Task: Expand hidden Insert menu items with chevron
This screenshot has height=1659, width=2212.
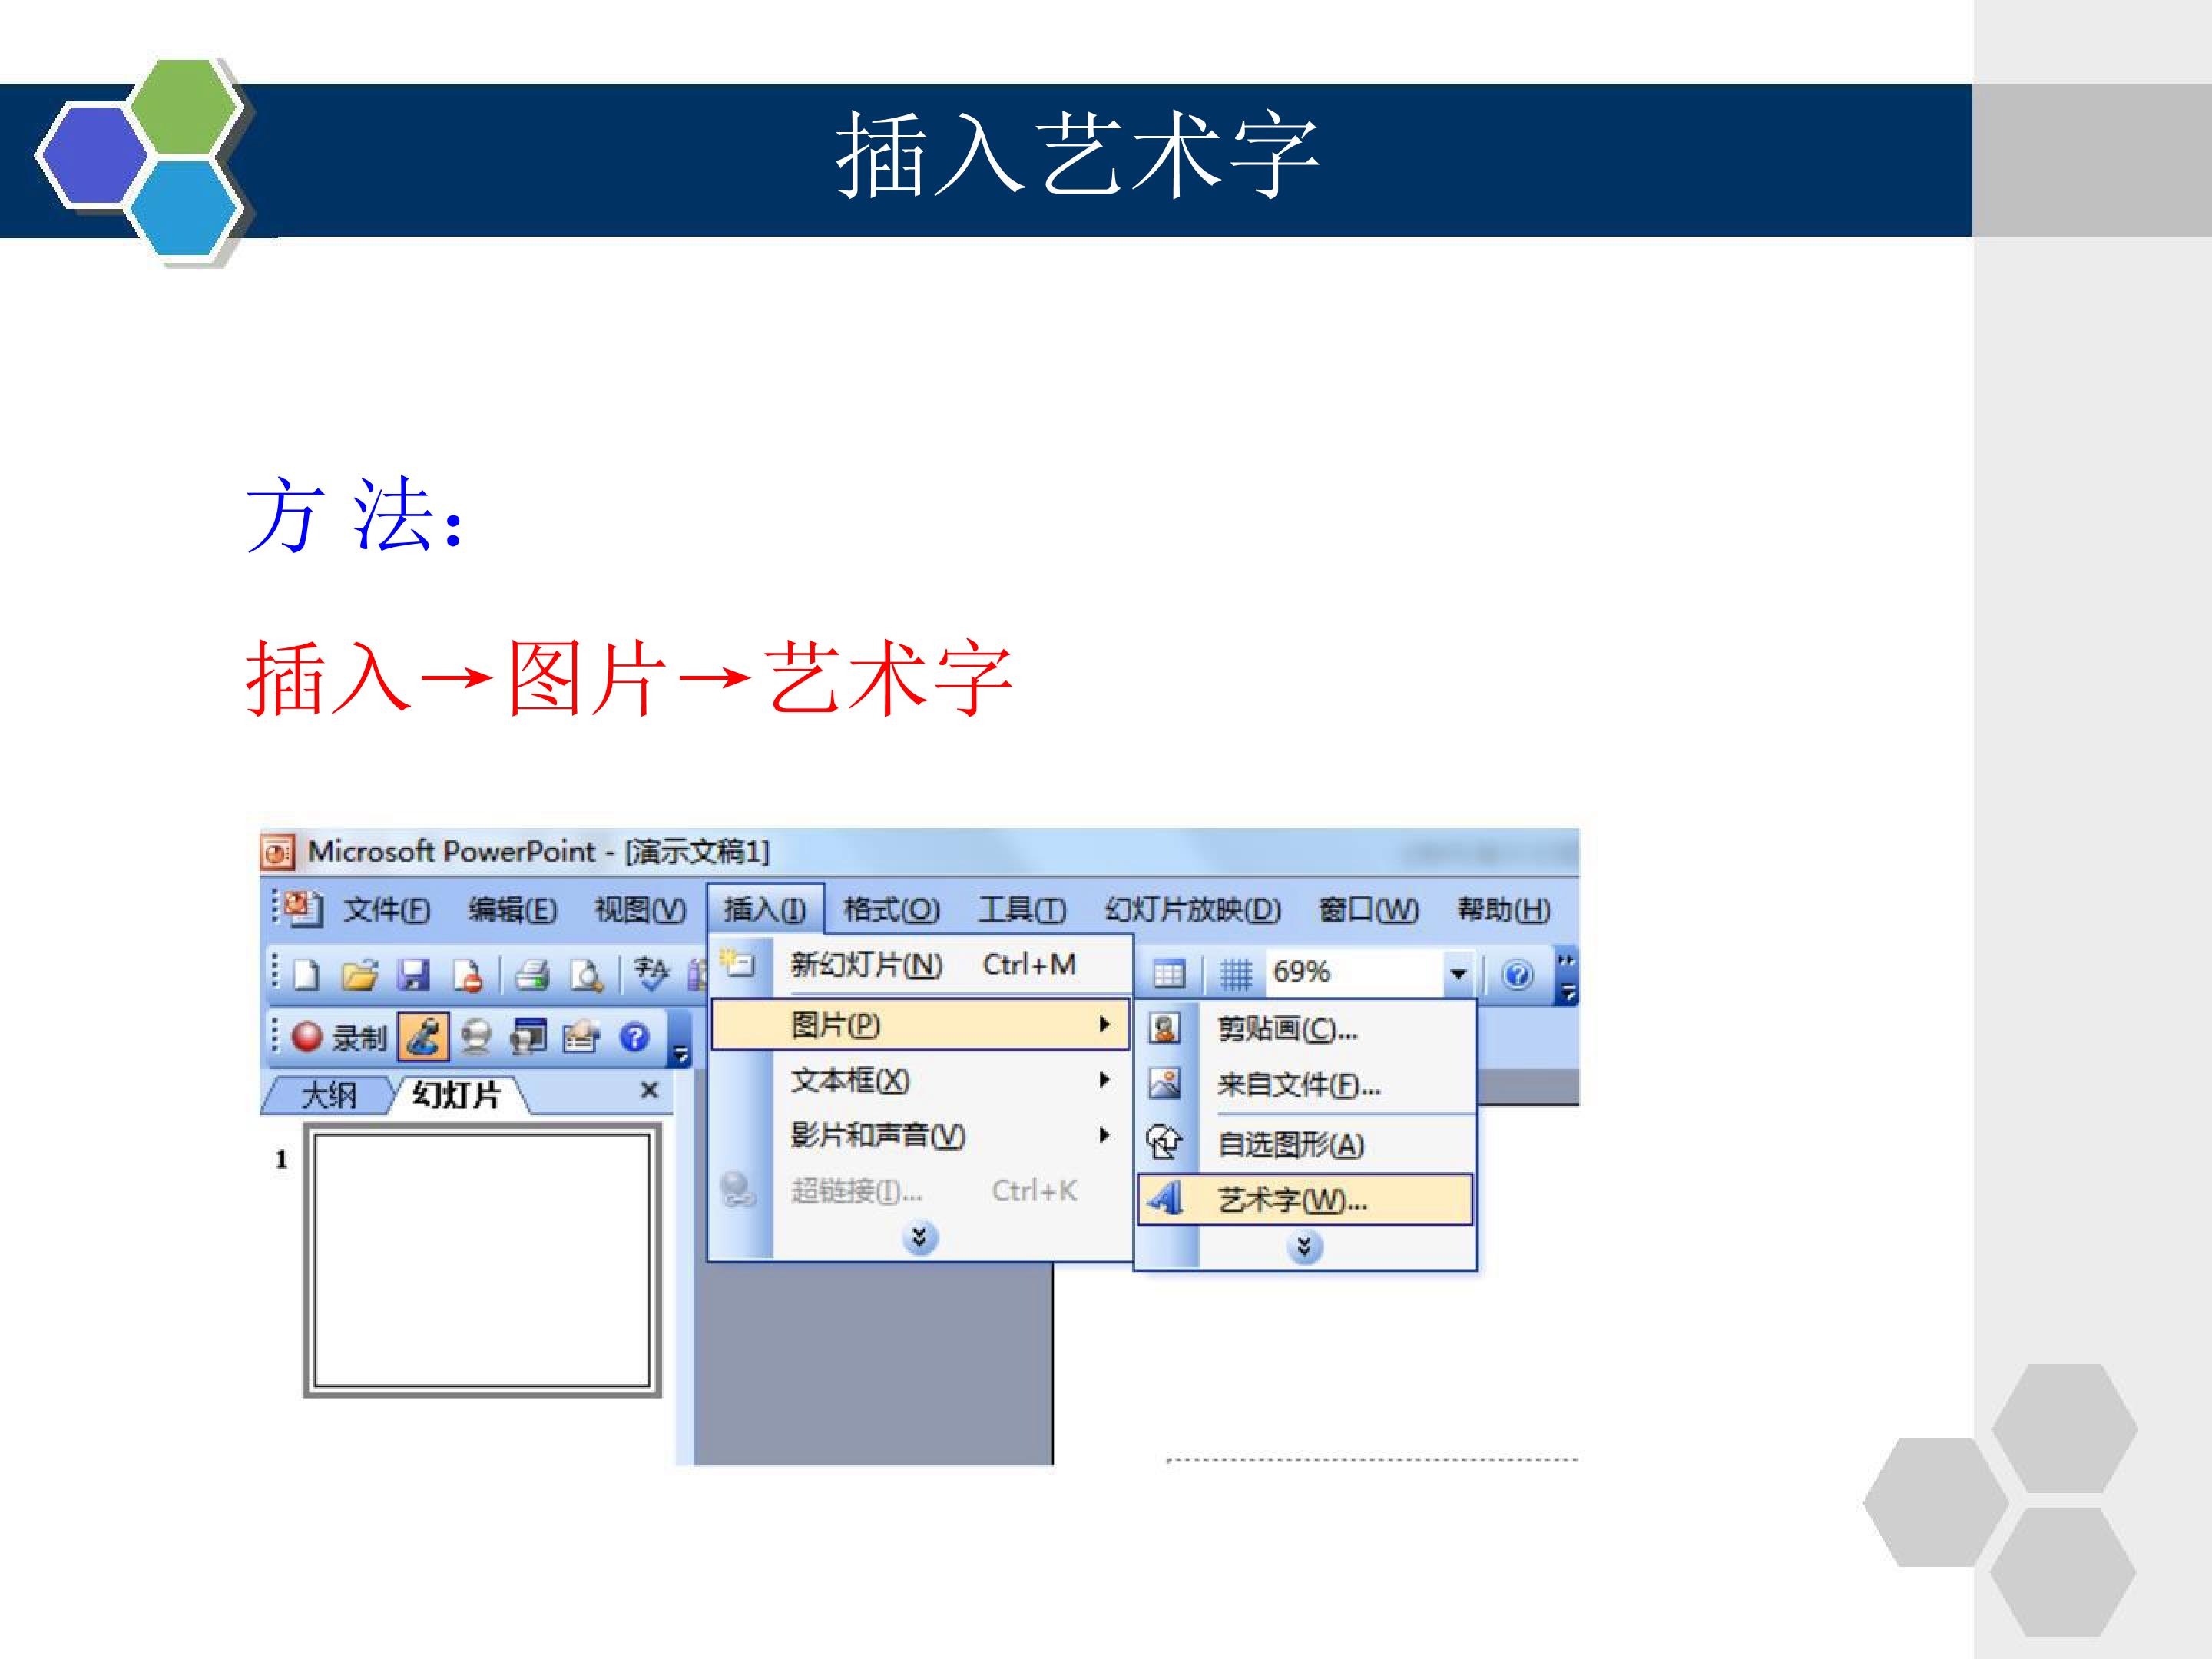Action: (920, 1238)
